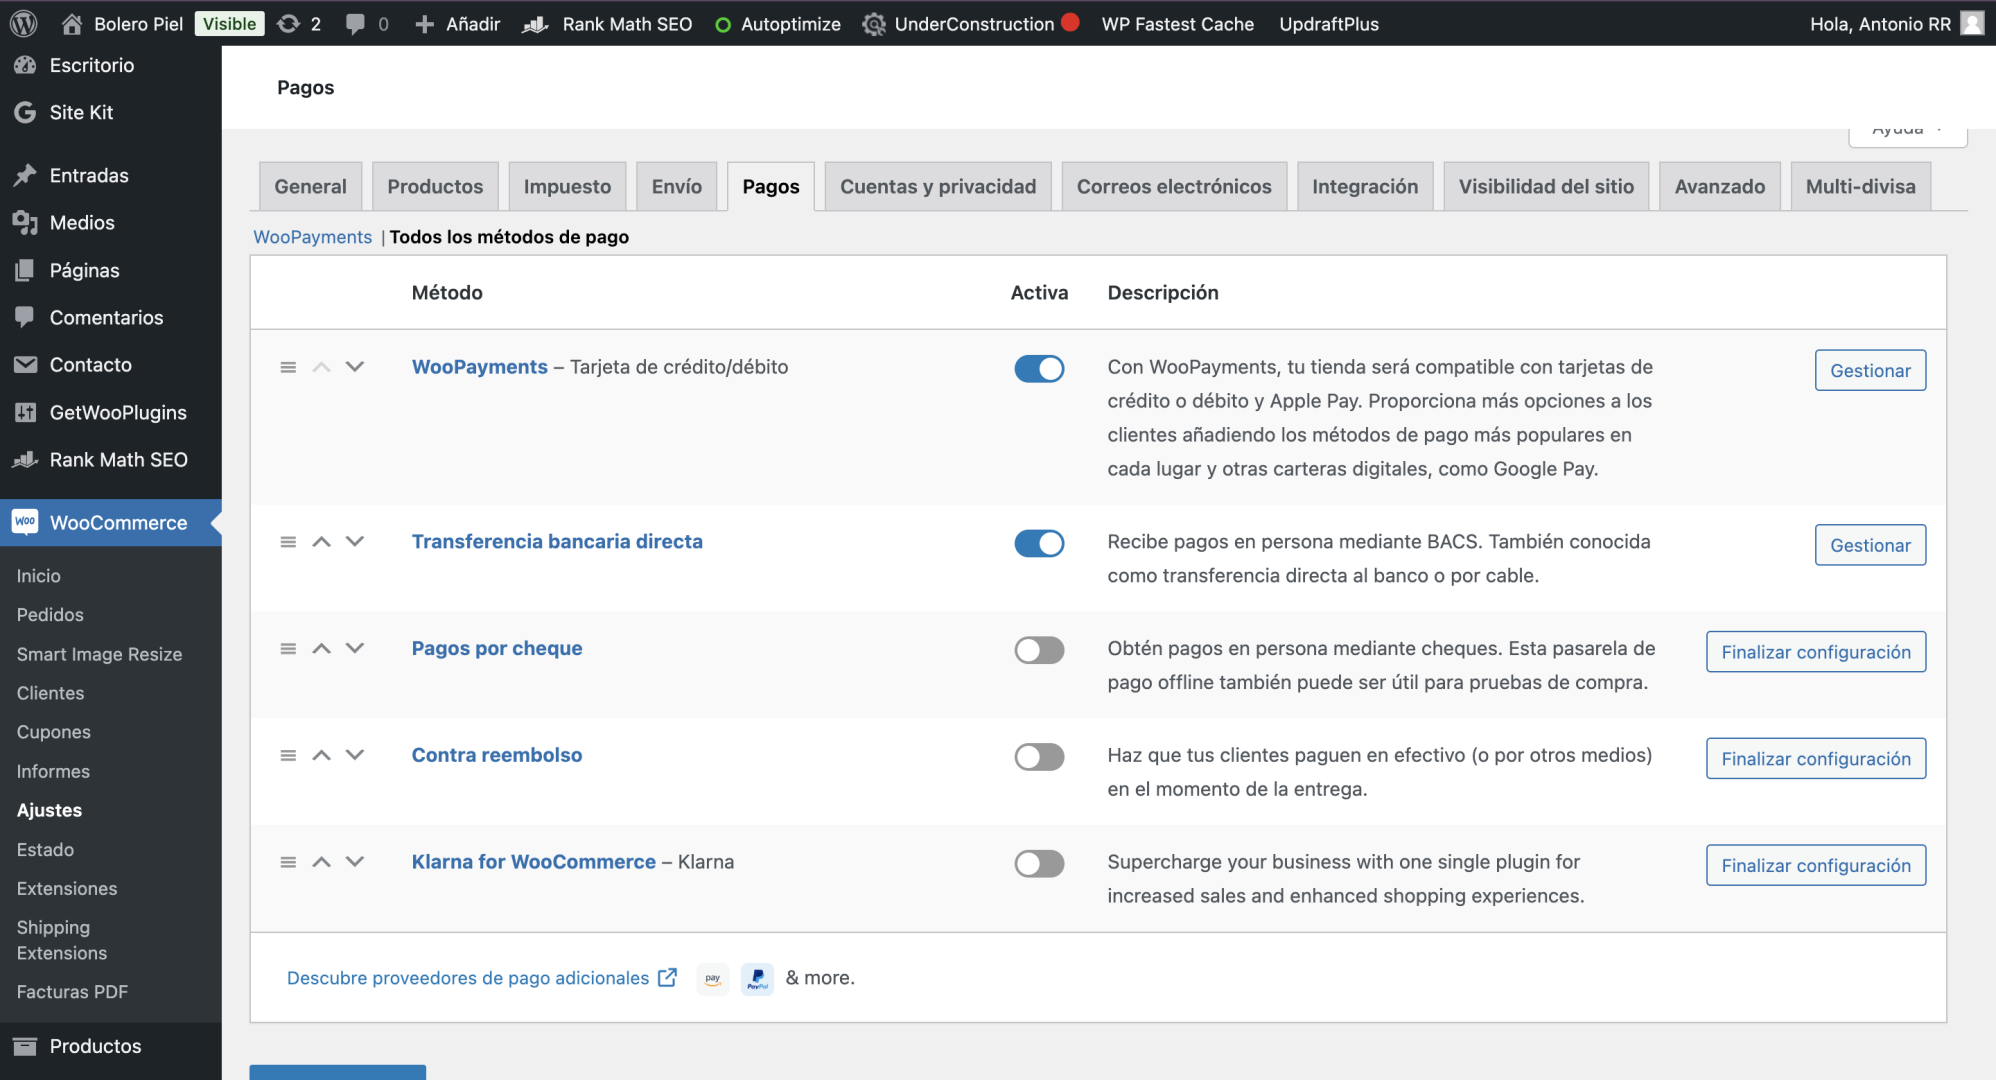Click Finalizar configuración for Pagos por cheque
The width and height of the screenshot is (1996, 1080).
tap(1816, 652)
